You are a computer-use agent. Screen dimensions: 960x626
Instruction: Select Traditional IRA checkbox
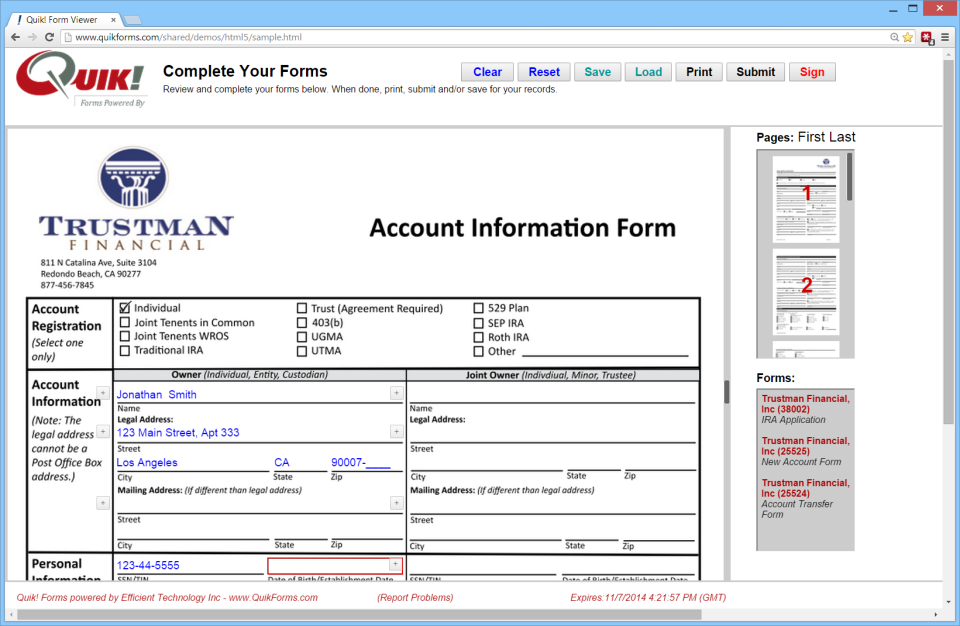[x=125, y=350]
